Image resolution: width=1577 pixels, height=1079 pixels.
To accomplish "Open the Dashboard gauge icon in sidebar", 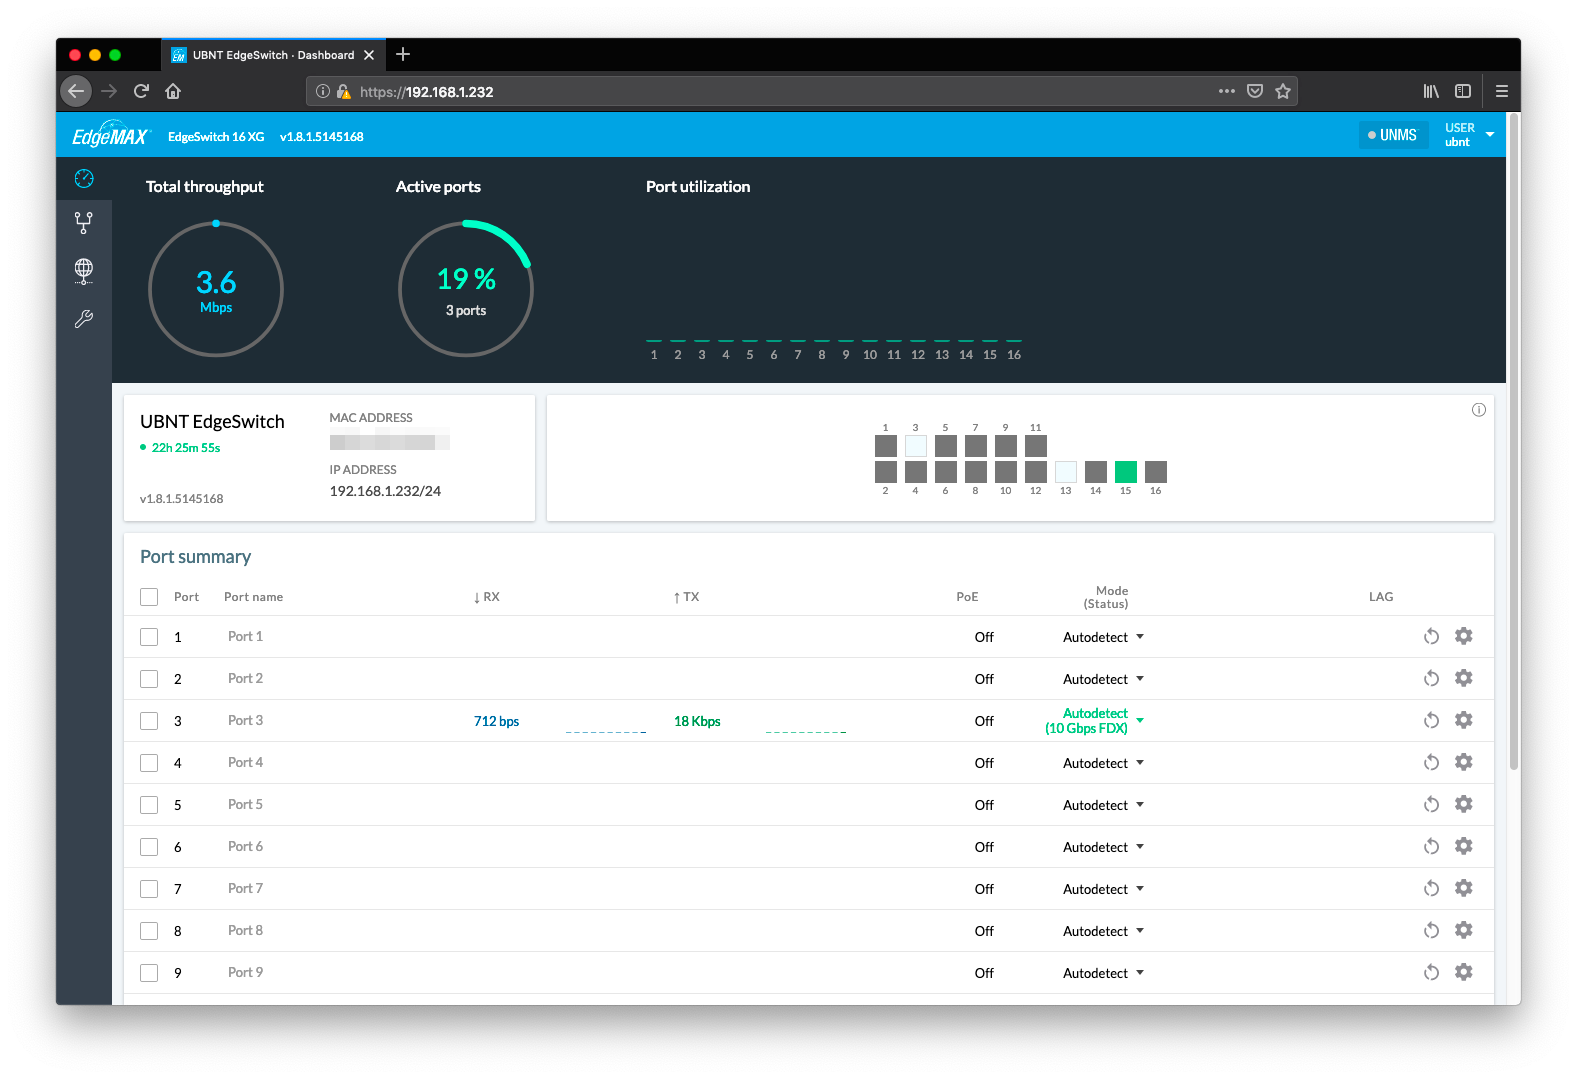I will pyautogui.click(x=84, y=178).
